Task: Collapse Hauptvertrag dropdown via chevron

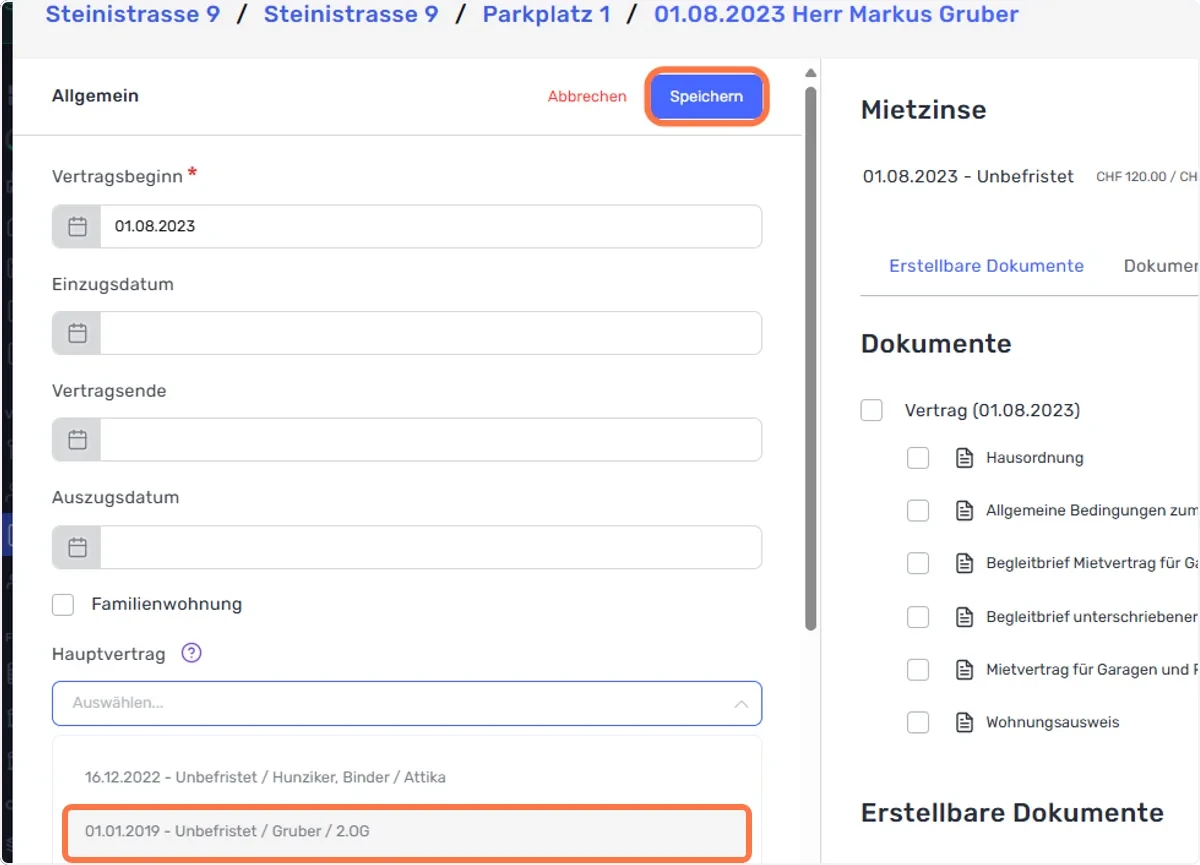Action: (x=741, y=704)
